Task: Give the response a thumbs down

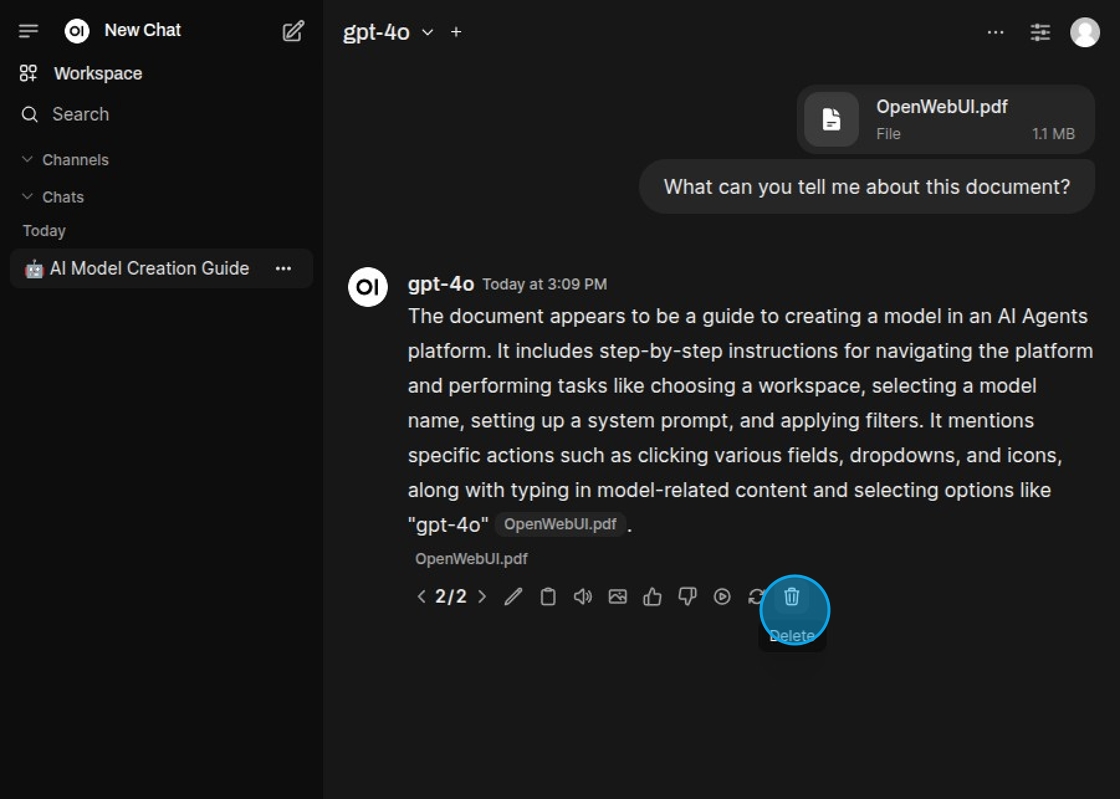Action: click(687, 597)
